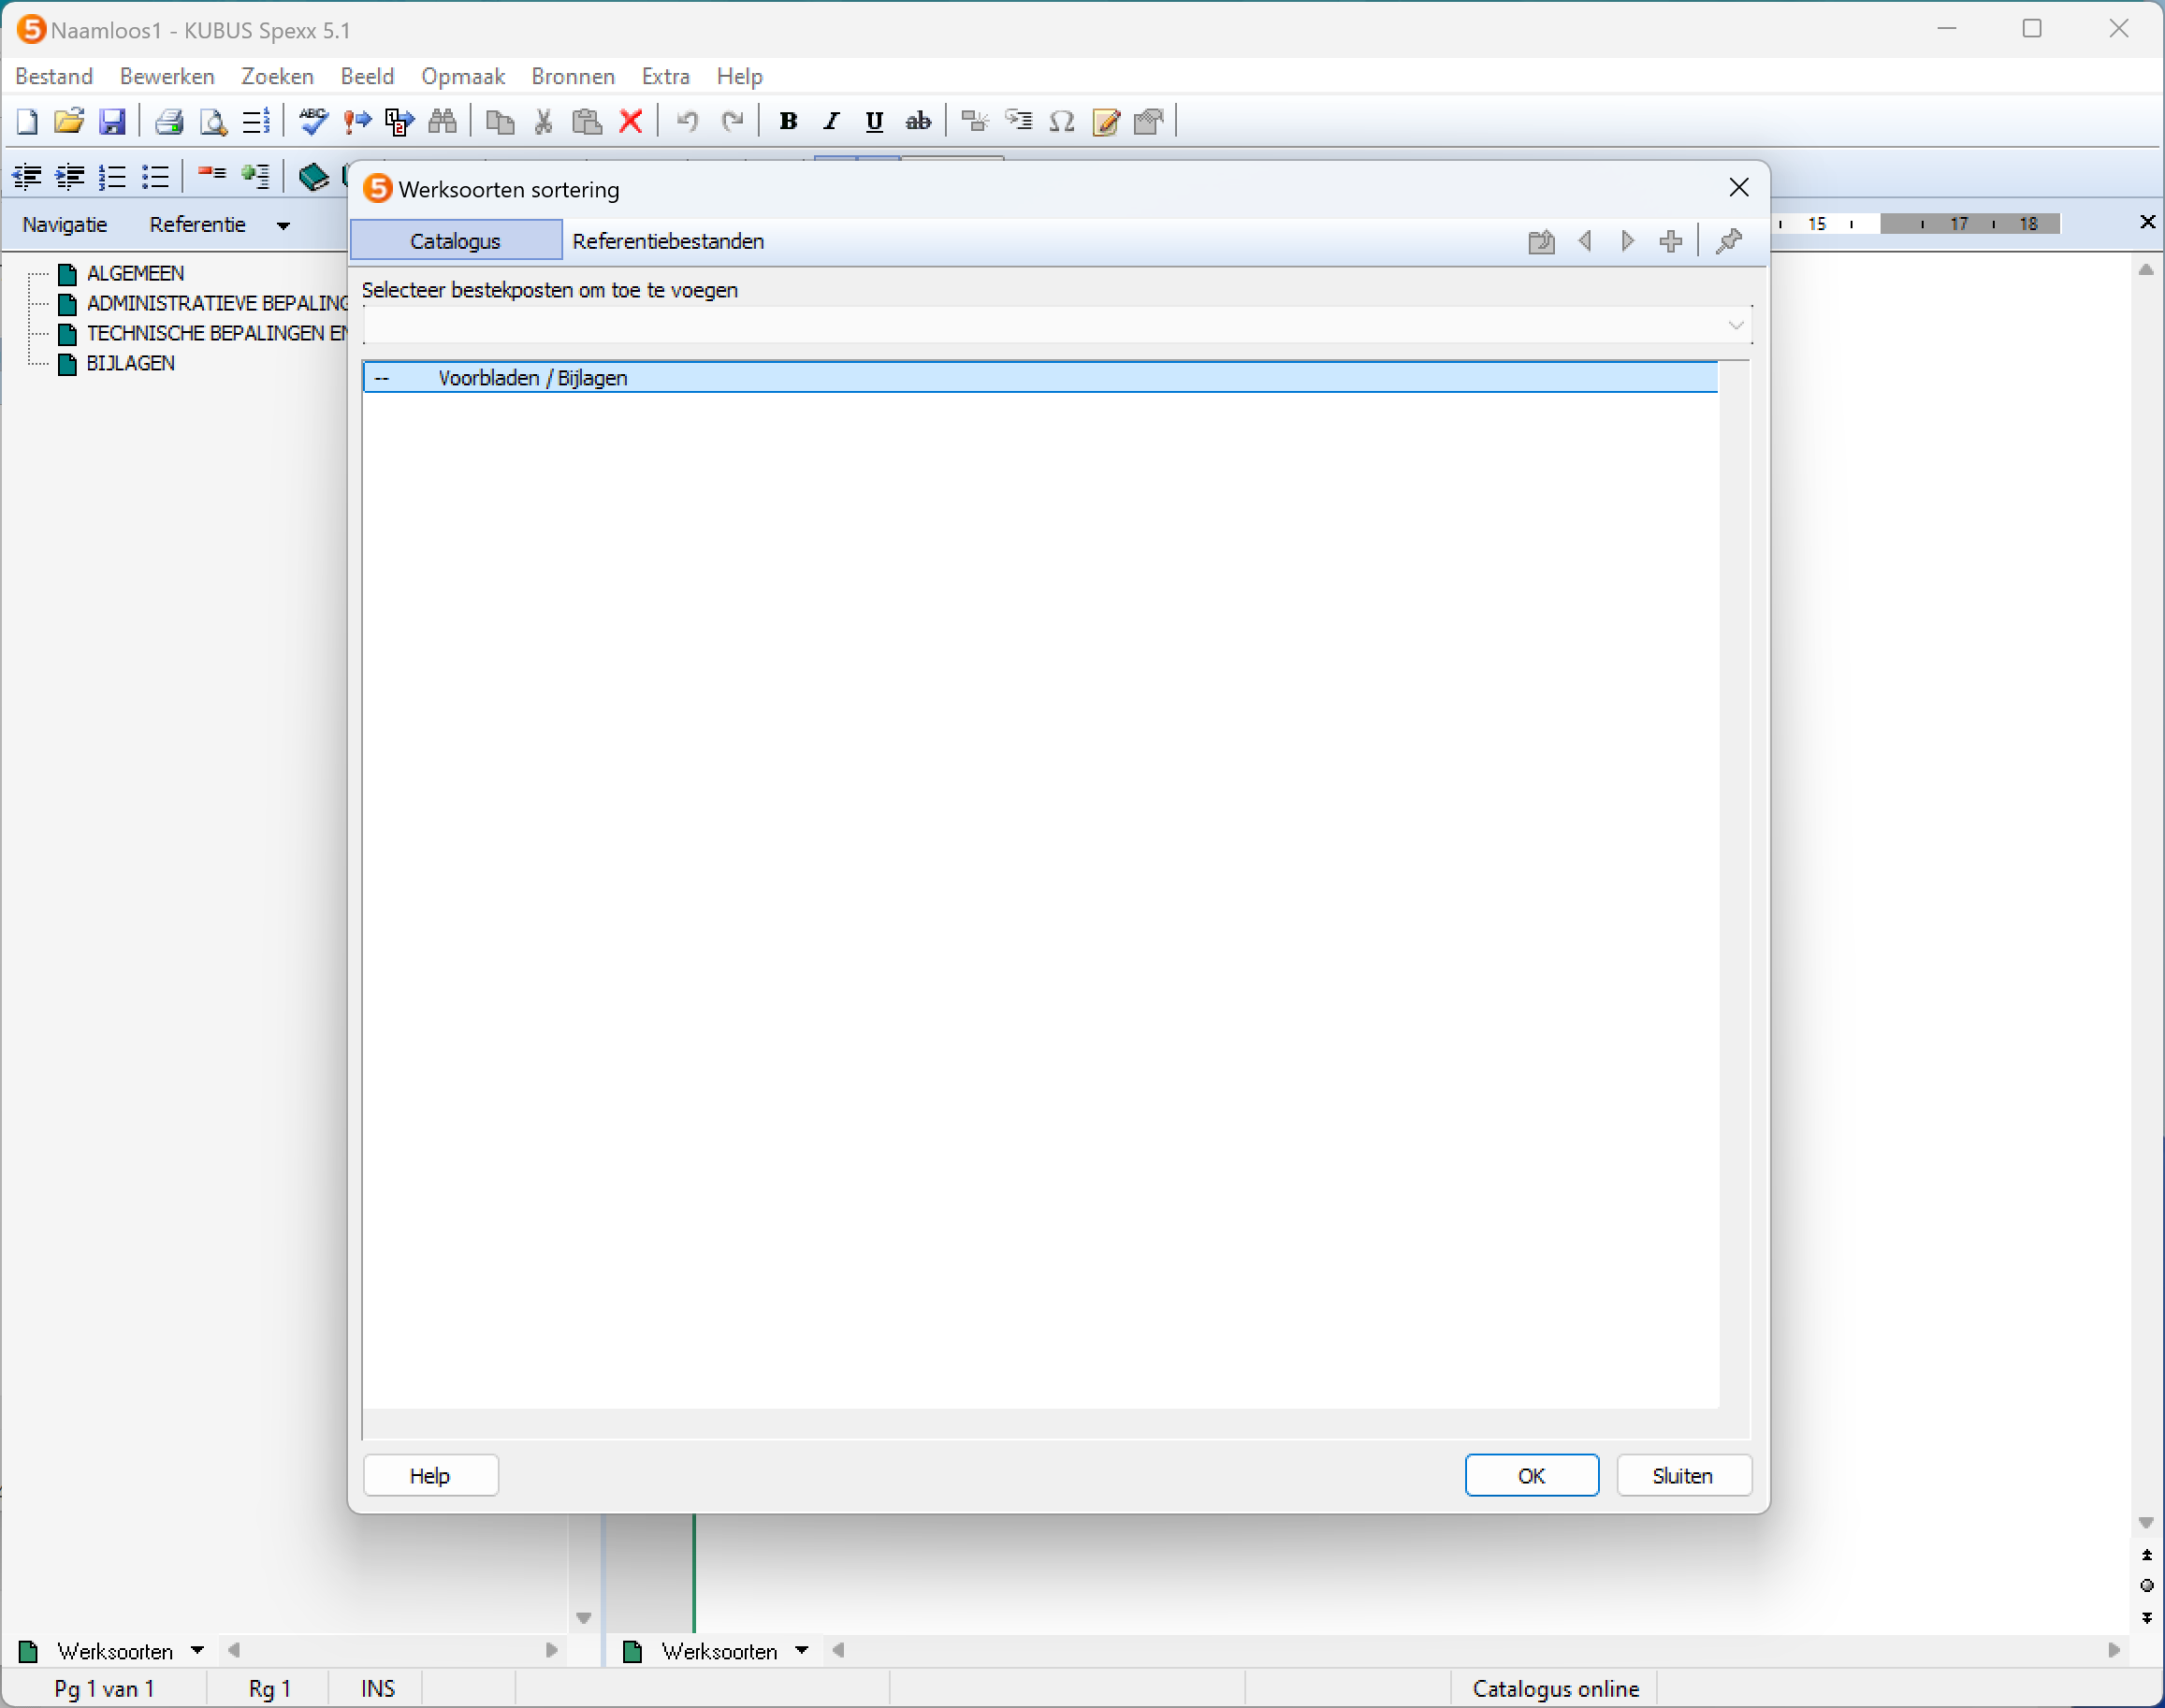Print using the printer icon
Image resolution: width=2165 pixels, height=1708 pixels.
pyautogui.click(x=169, y=121)
